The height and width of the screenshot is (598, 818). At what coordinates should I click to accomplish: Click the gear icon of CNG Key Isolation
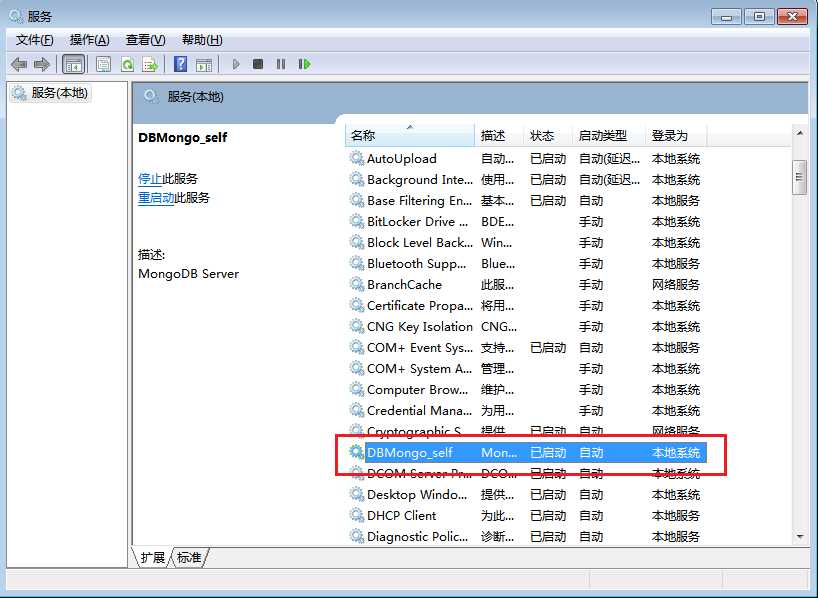click(356, 326)
